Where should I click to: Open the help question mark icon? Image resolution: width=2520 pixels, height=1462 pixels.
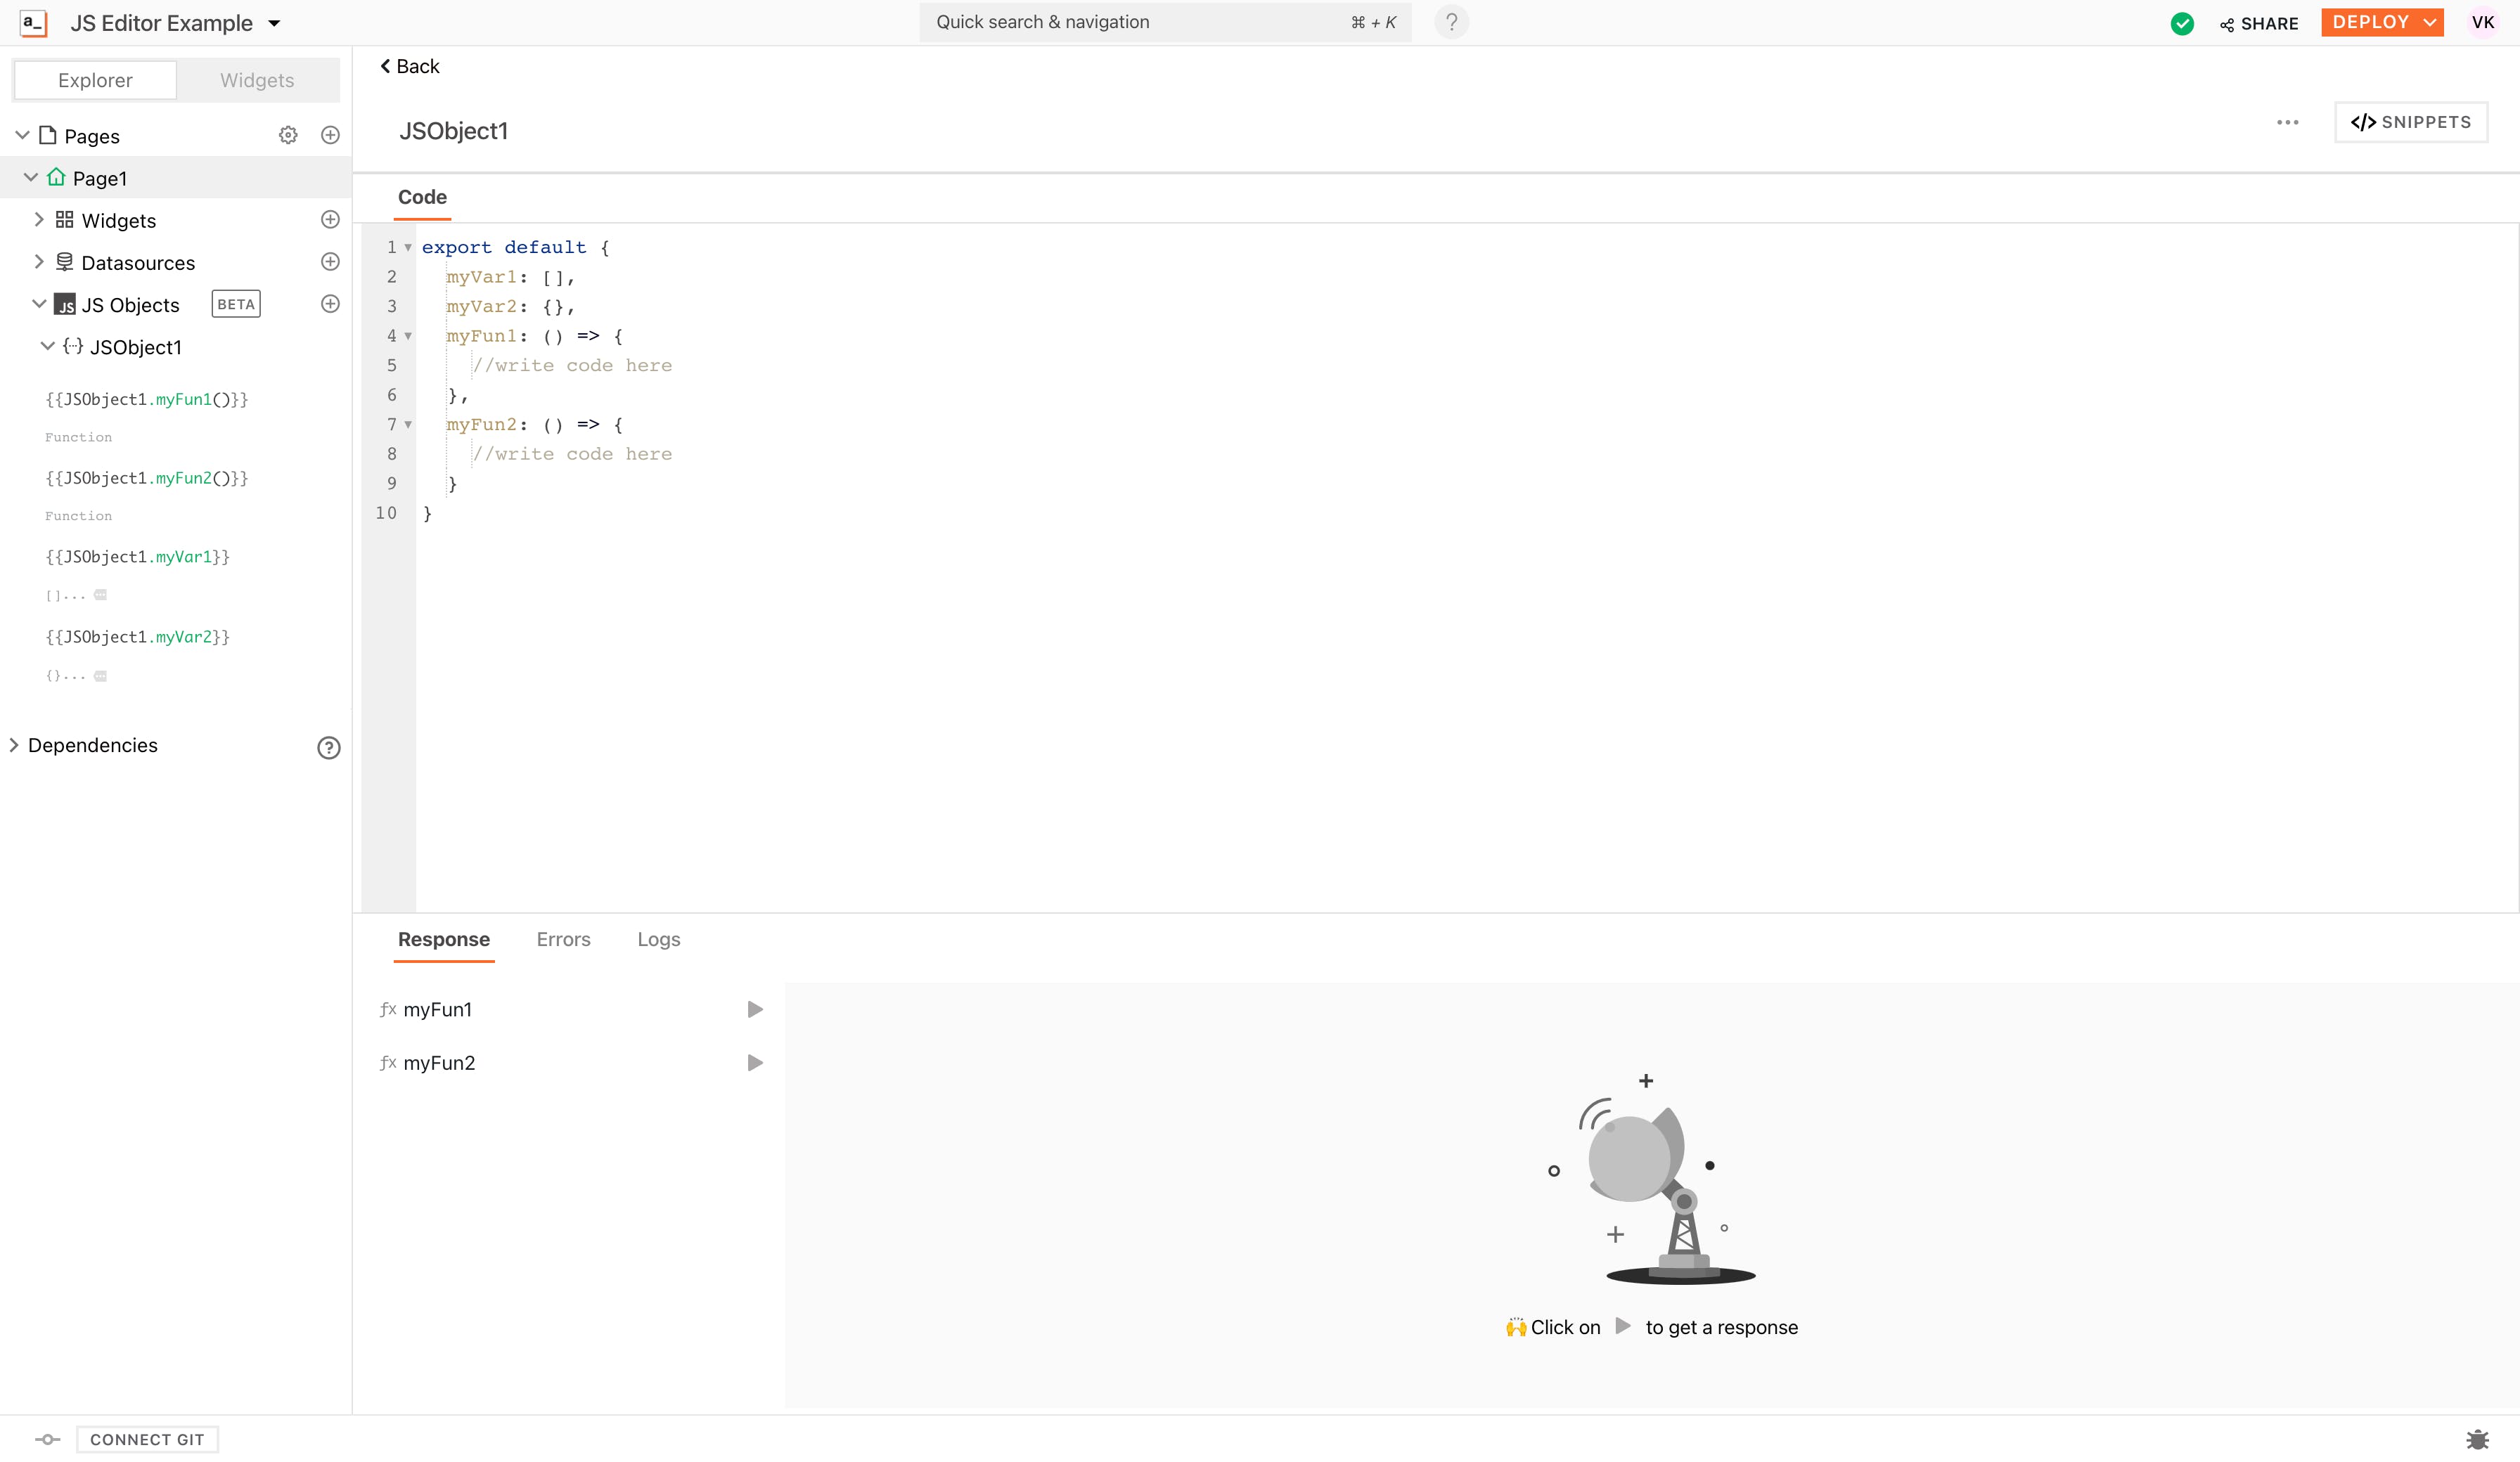pyautogui.click(x=1451, y=22)
